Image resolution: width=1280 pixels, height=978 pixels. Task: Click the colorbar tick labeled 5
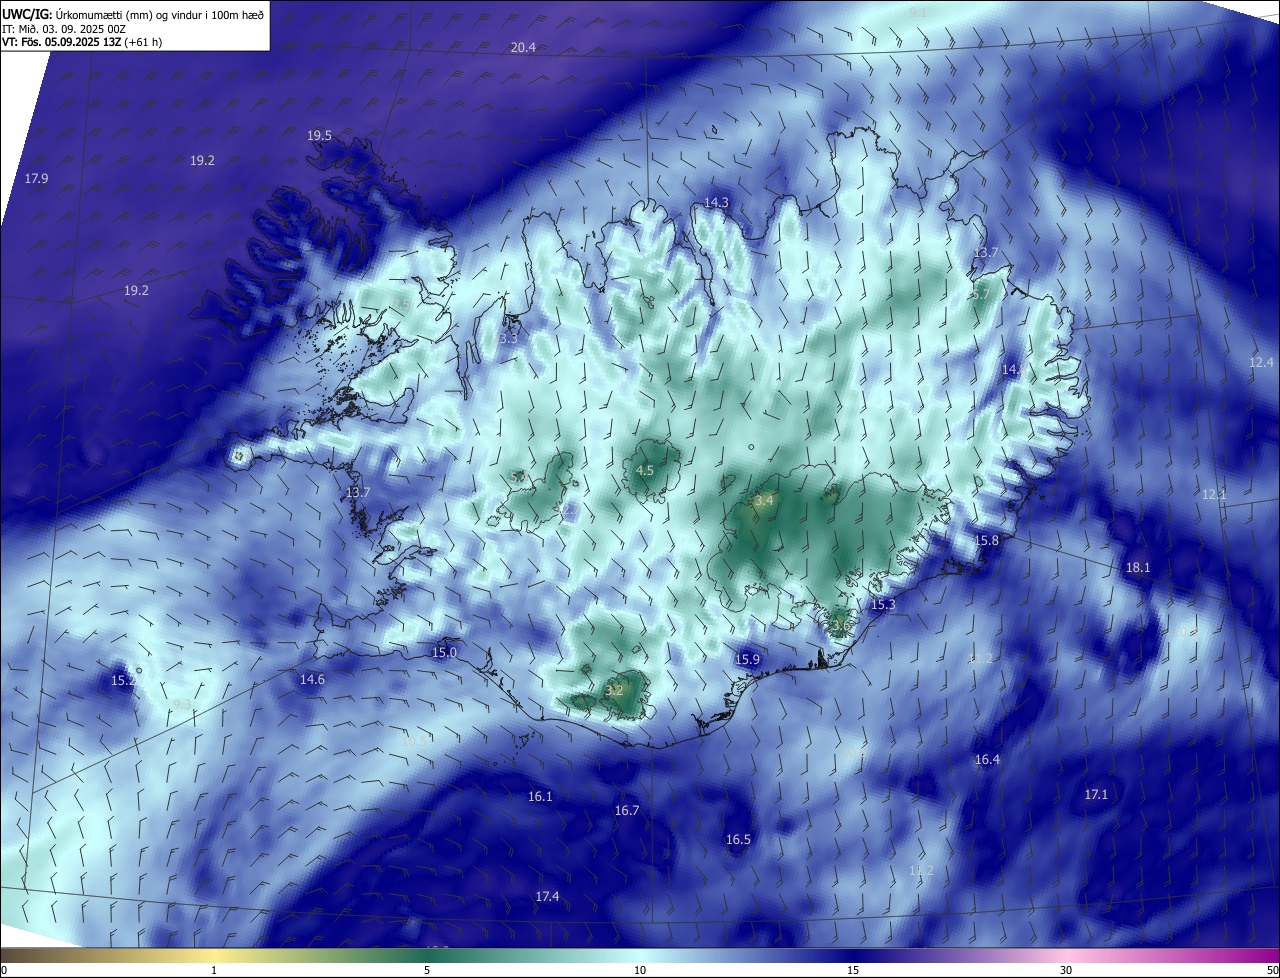click(427, 971)
